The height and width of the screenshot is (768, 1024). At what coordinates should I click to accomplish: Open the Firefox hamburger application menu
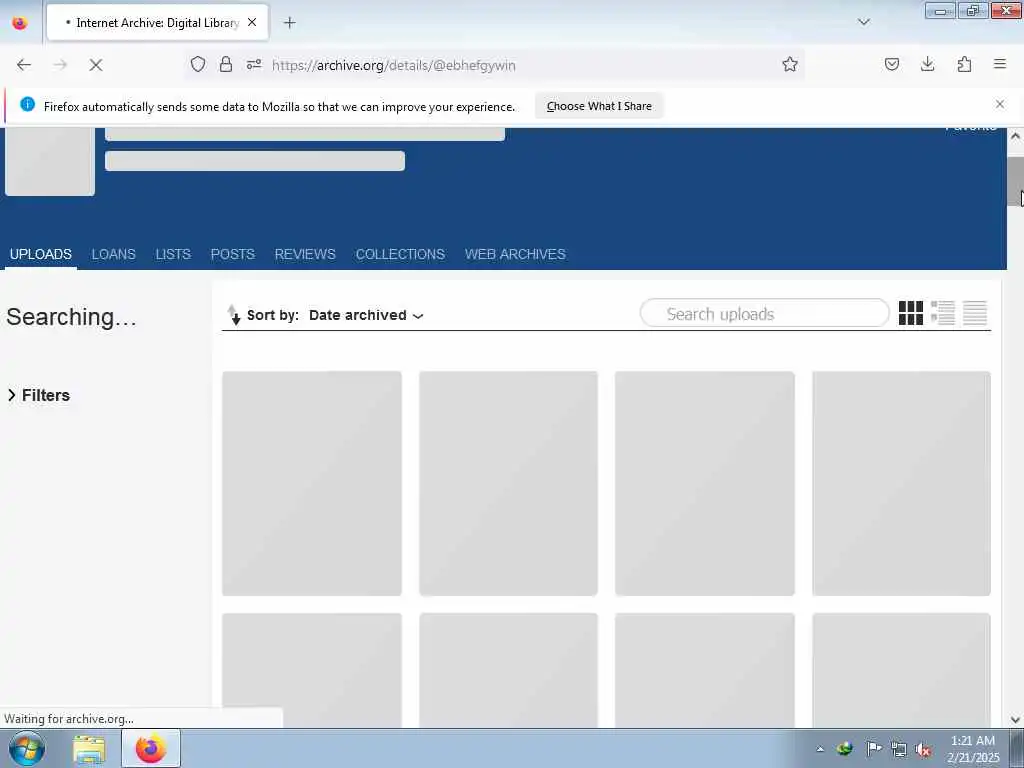pyautogui.click(x=1000, y=64)
